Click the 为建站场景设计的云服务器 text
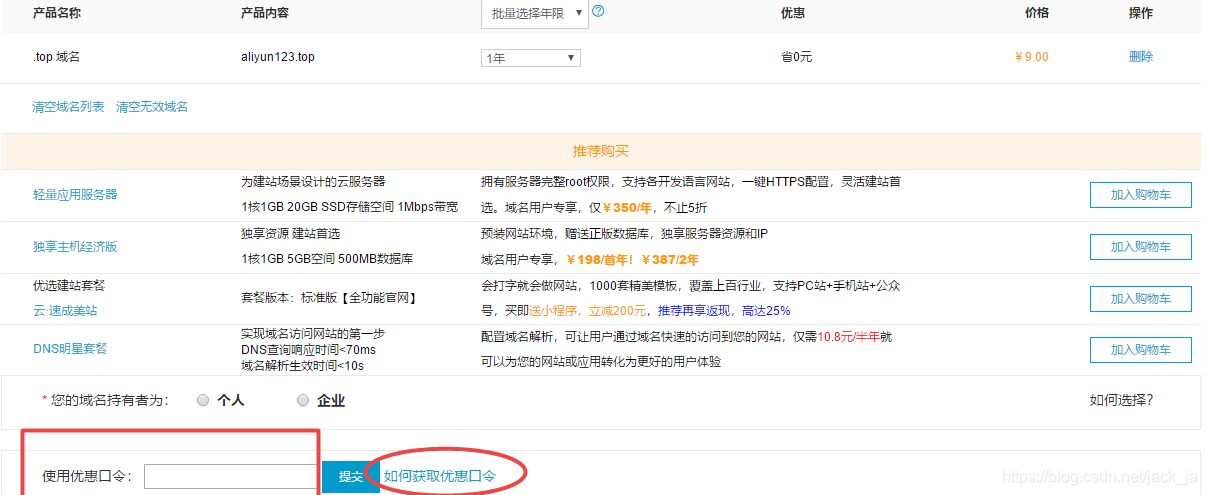The height and width of the screenshot is (495, 1207). pos(313,182)
